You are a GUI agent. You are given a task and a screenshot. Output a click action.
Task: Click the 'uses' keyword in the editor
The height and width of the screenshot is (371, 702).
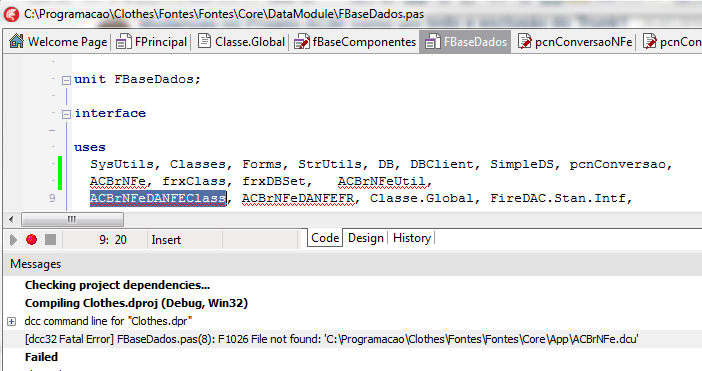90,147
